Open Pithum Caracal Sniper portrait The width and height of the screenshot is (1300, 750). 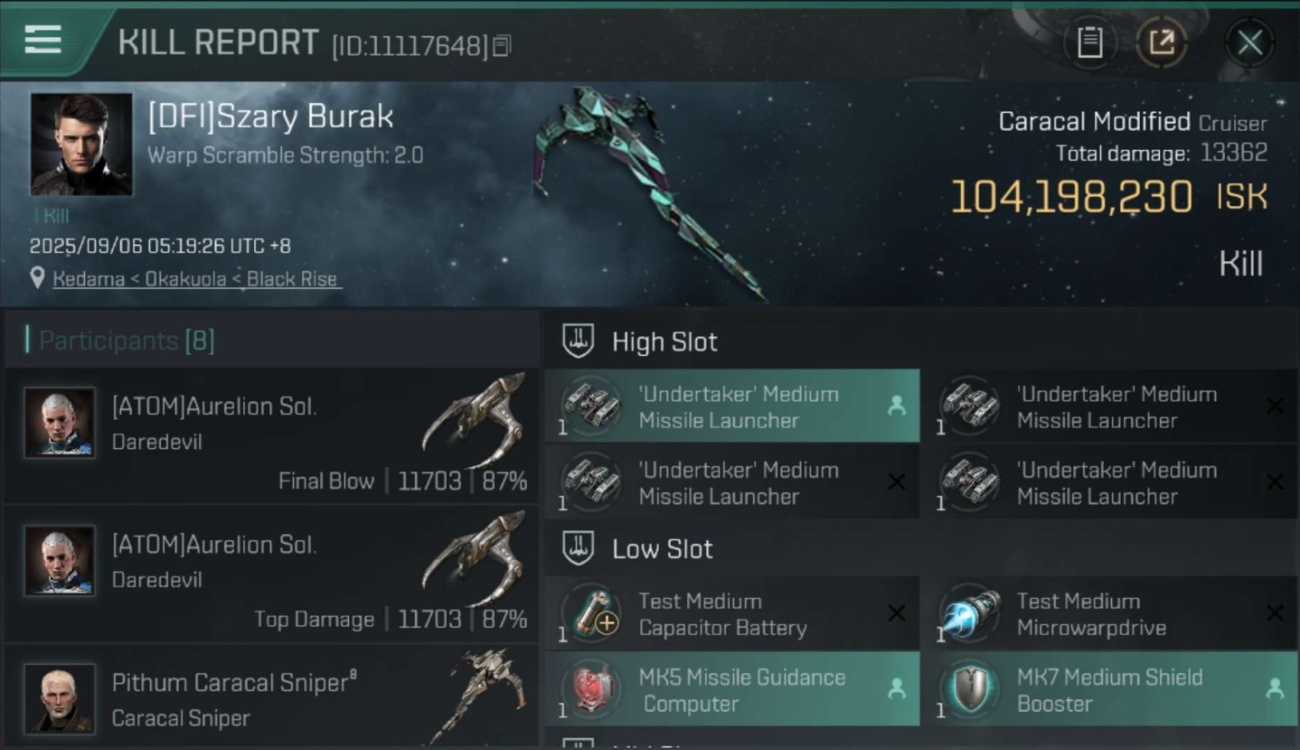pyautogui.click(x=60, y=697)
